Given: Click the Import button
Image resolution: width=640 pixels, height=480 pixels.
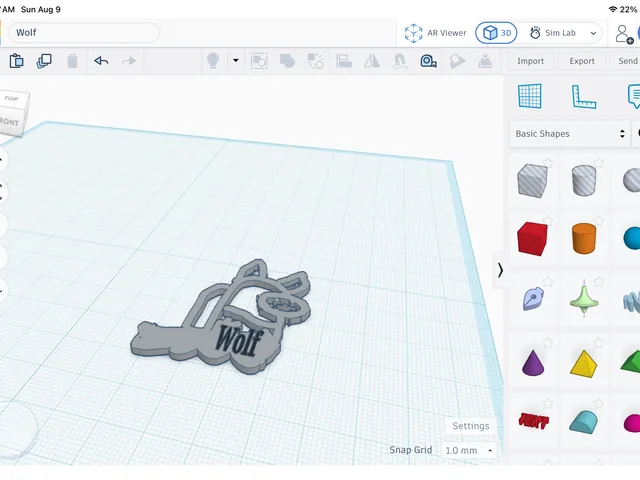Looking at the screenshot, I should tap(530, 61).
